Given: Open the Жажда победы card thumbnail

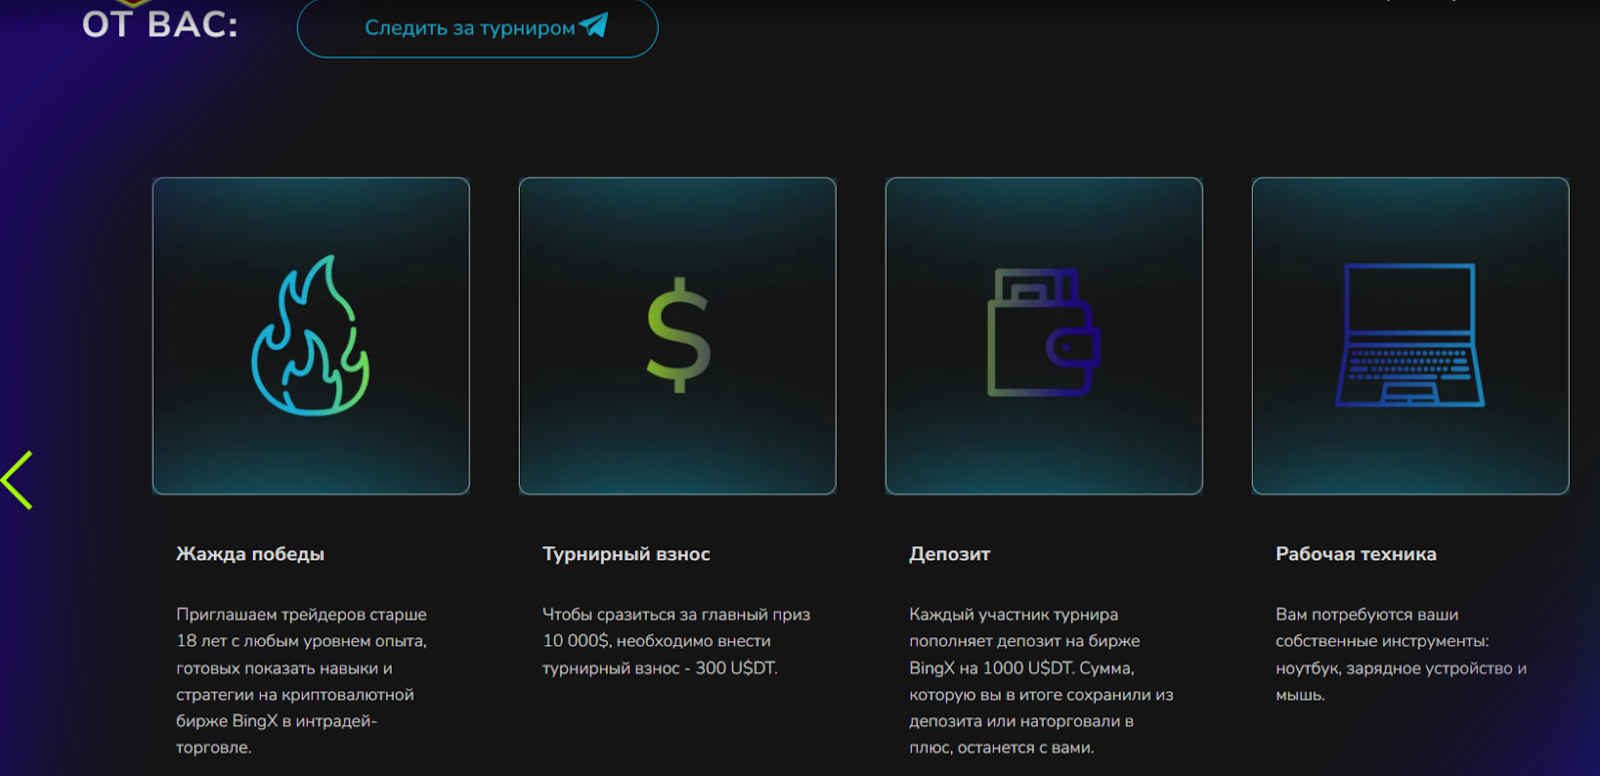Looking at the screenshot, I should 311,336.
